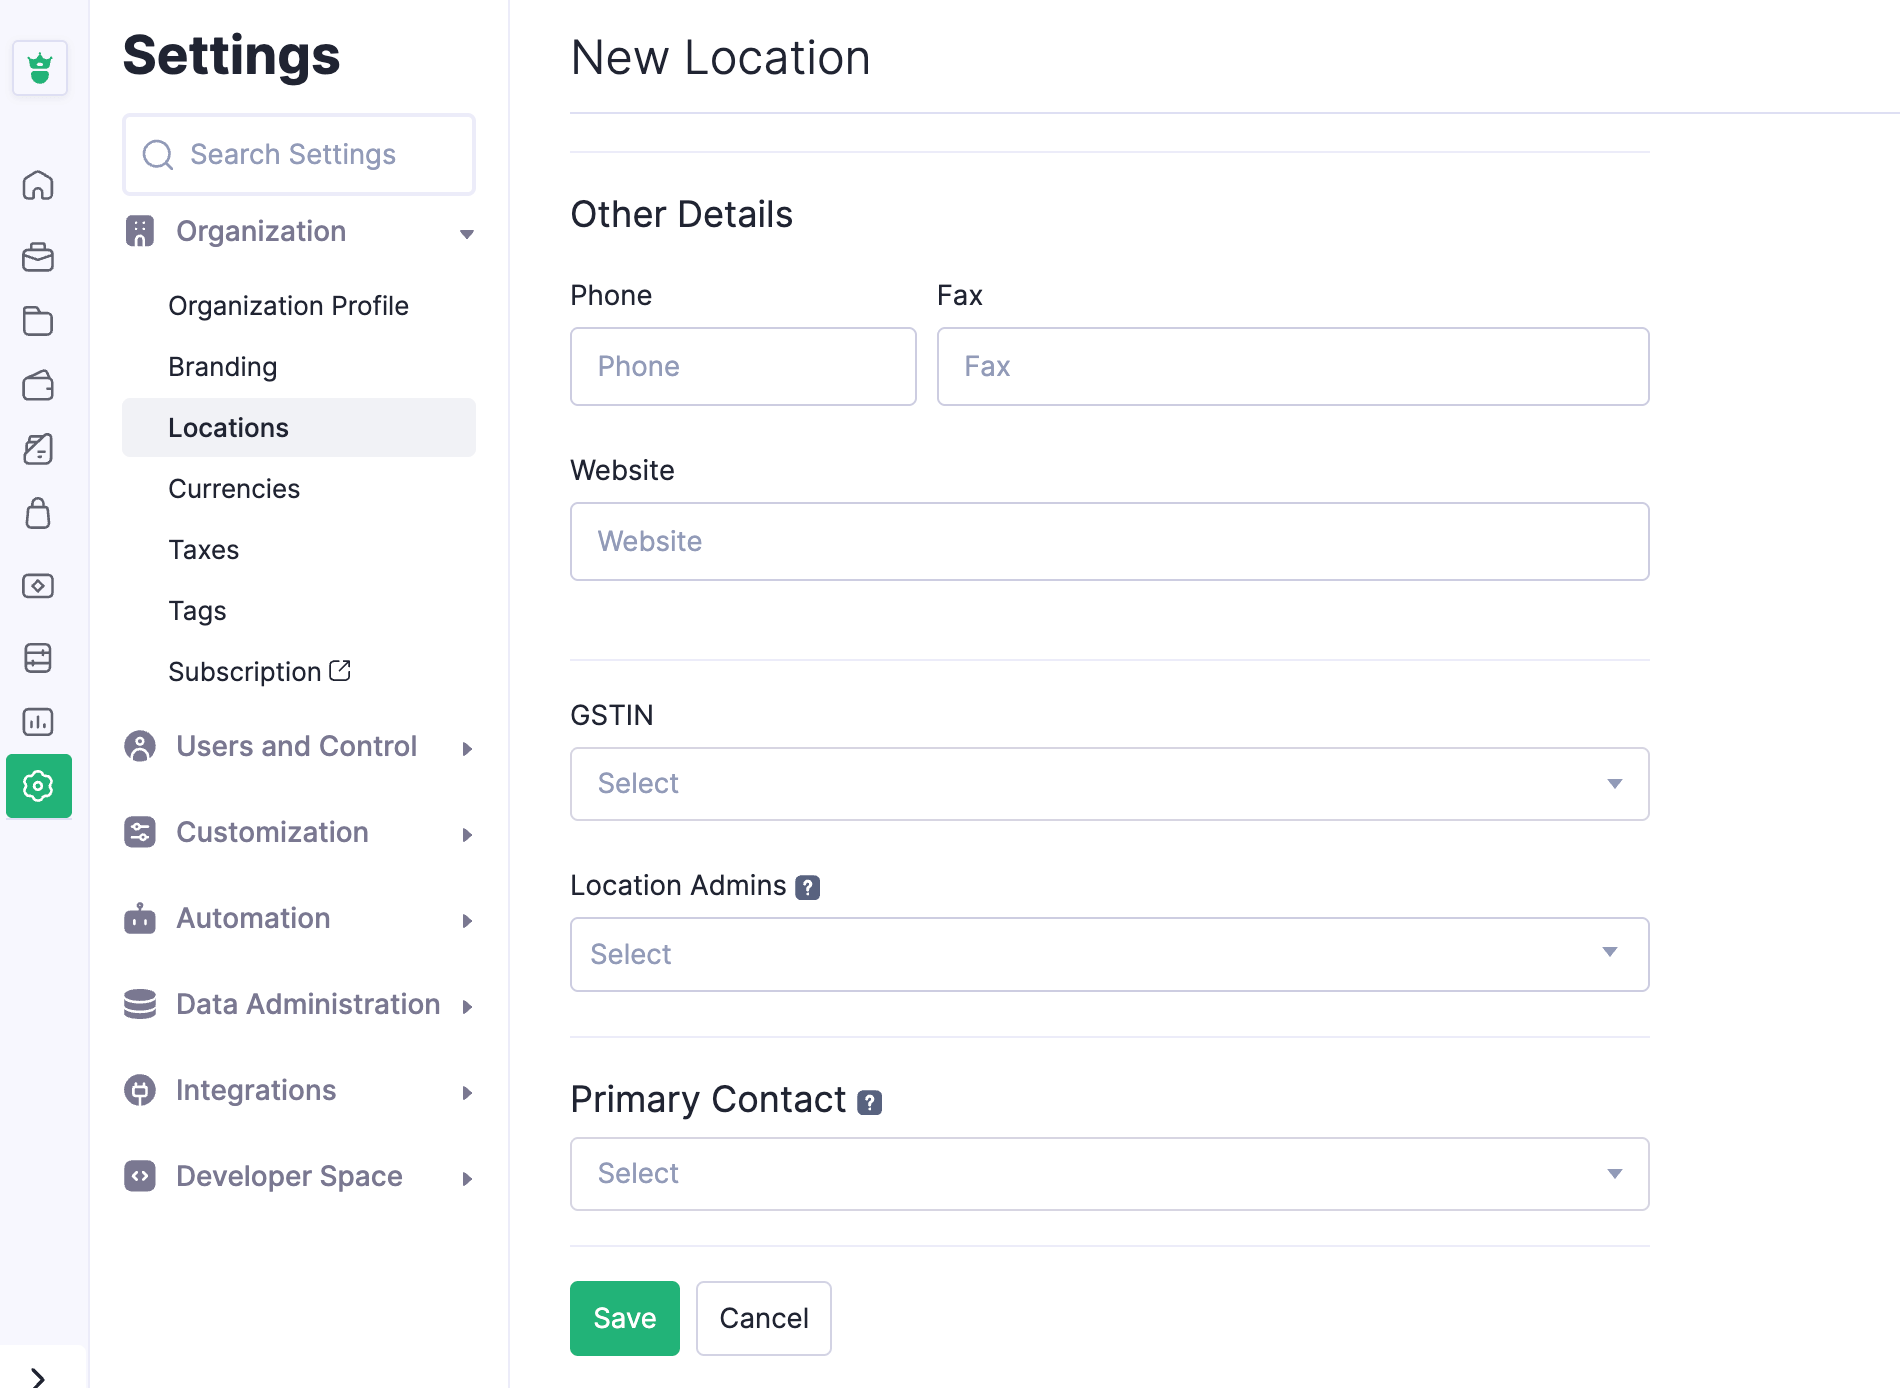Open the Location Admins dropdown

tap(1109, 955)
